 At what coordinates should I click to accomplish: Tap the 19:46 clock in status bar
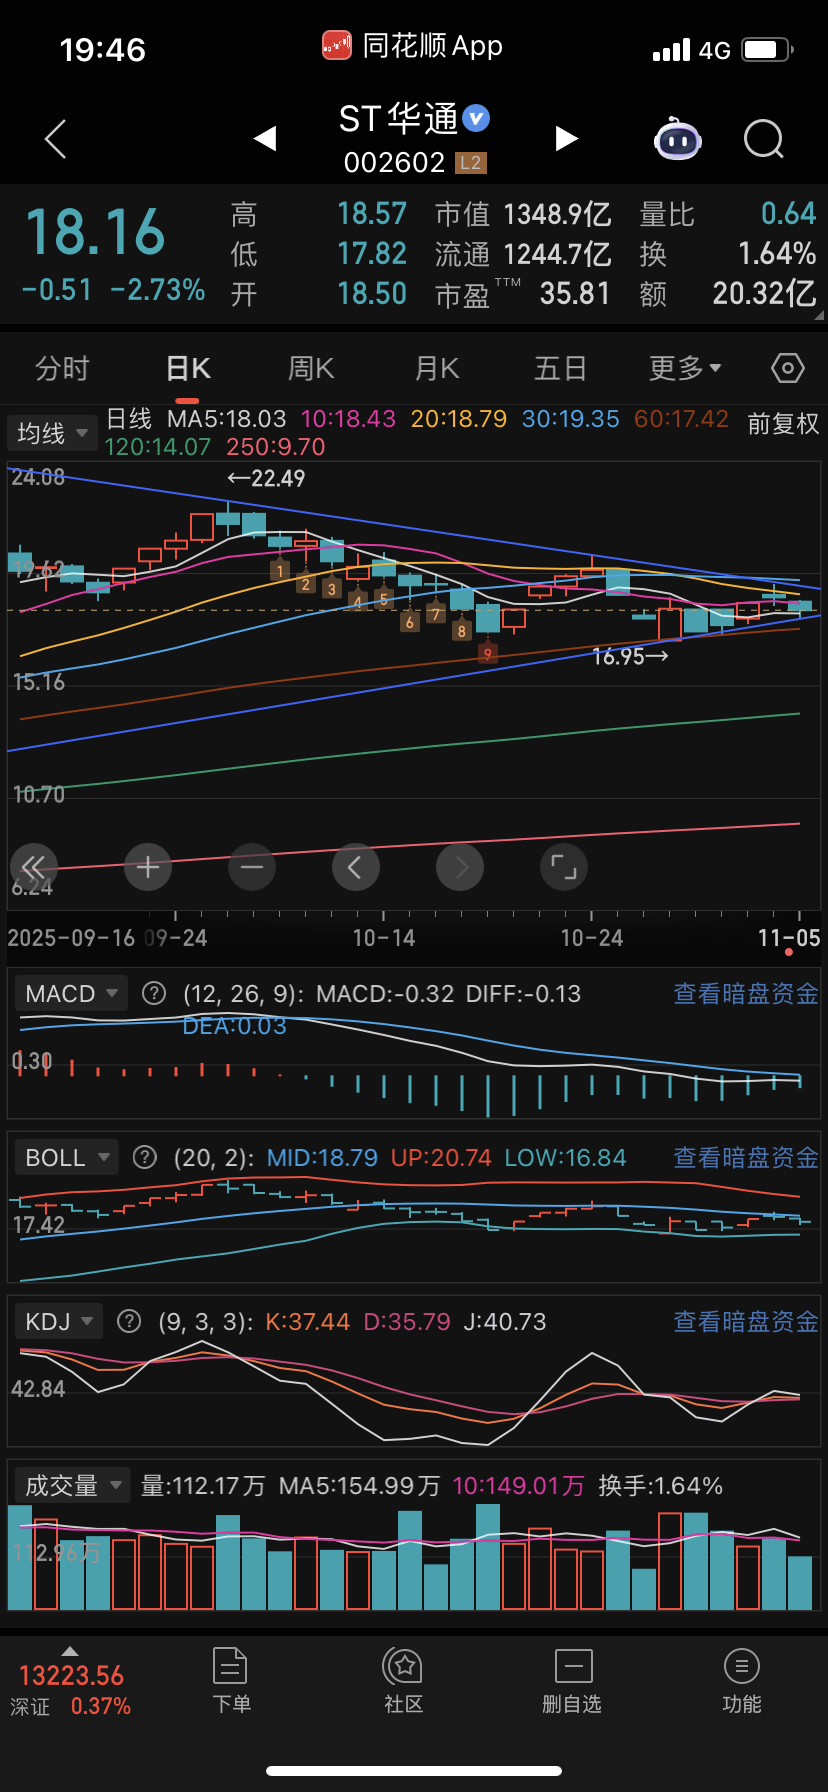tap(103, 50)
